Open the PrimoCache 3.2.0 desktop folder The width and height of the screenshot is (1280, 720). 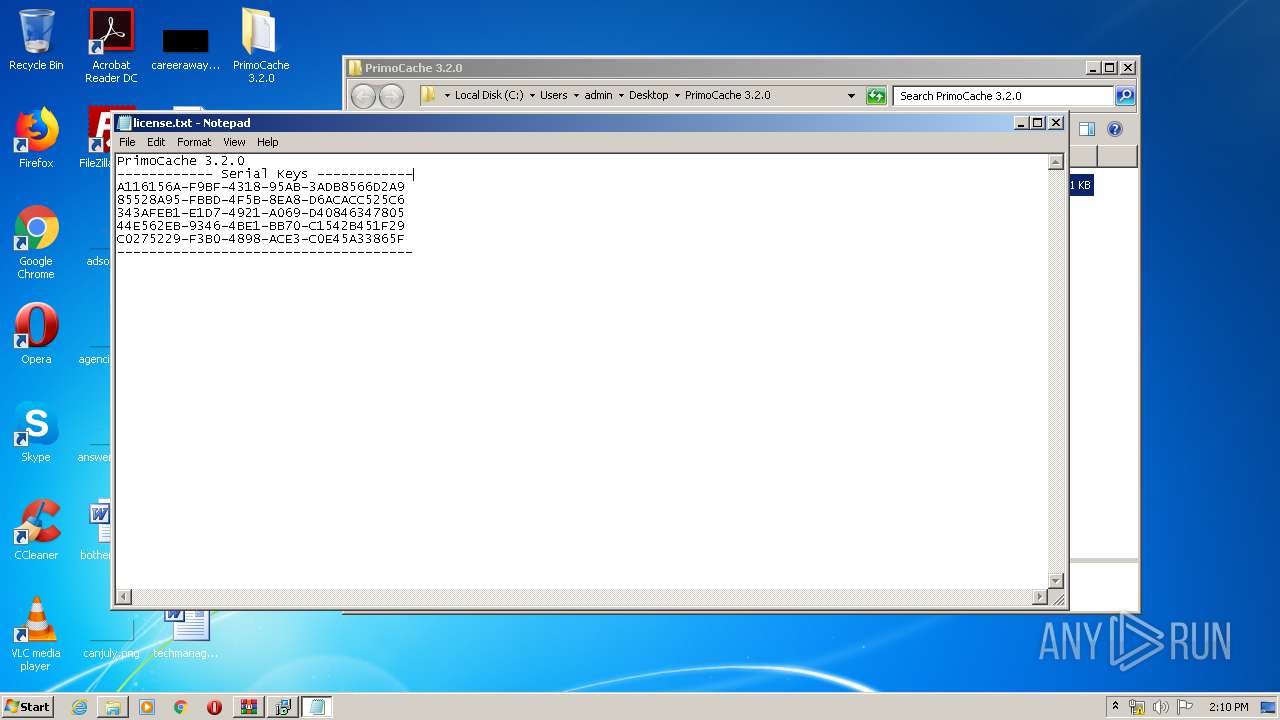point(261,46)
